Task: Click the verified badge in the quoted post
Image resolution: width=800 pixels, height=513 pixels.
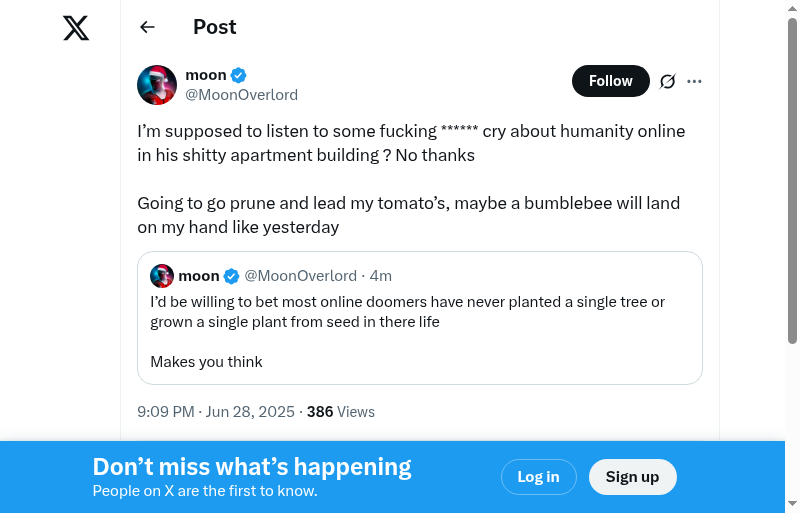Action: 231,276
